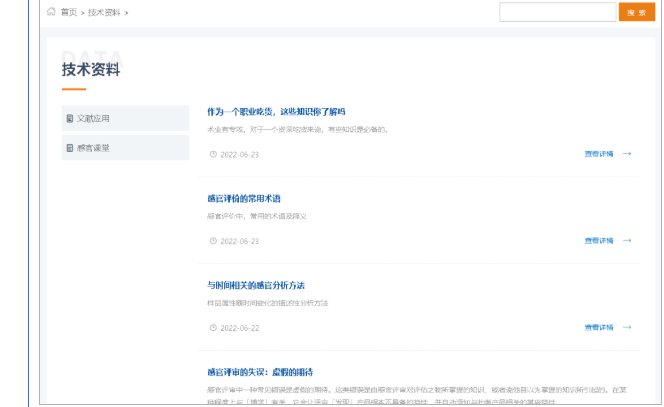
Task: Click the document icon beside 感官课堂
Action: pyautogui.click(x=70, y=148)
